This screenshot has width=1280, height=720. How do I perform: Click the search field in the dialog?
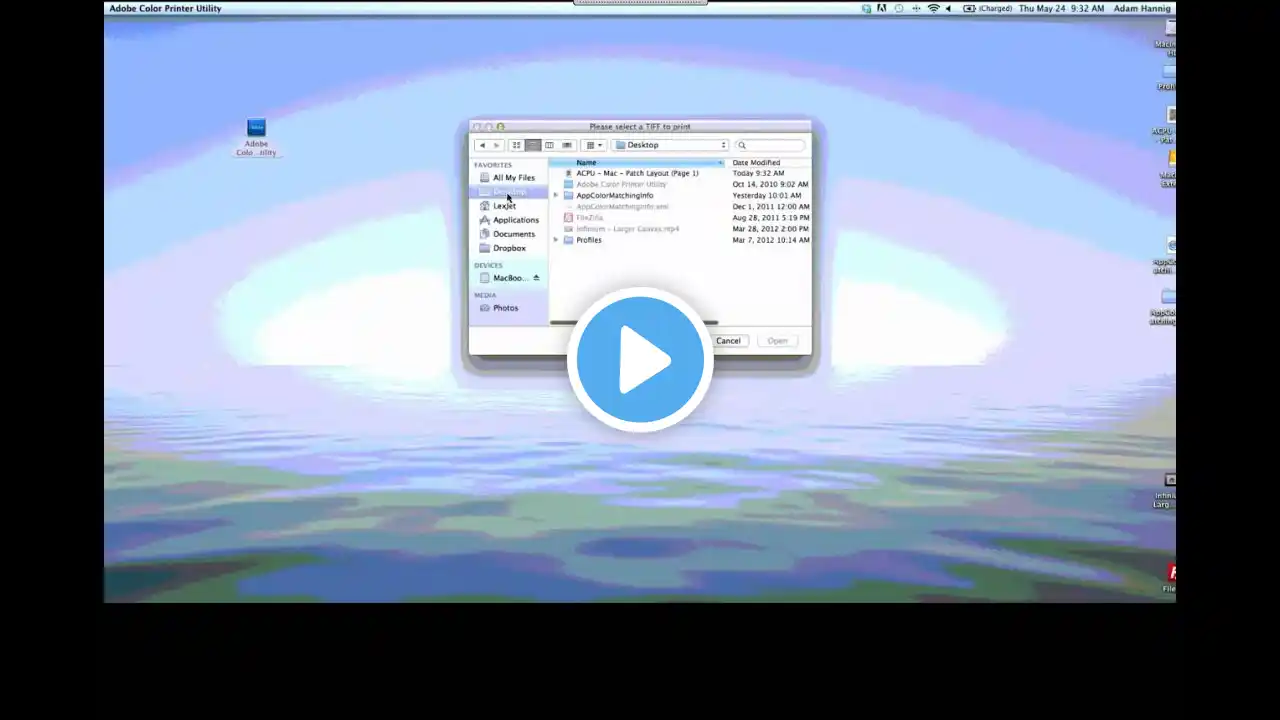point(770,145)
